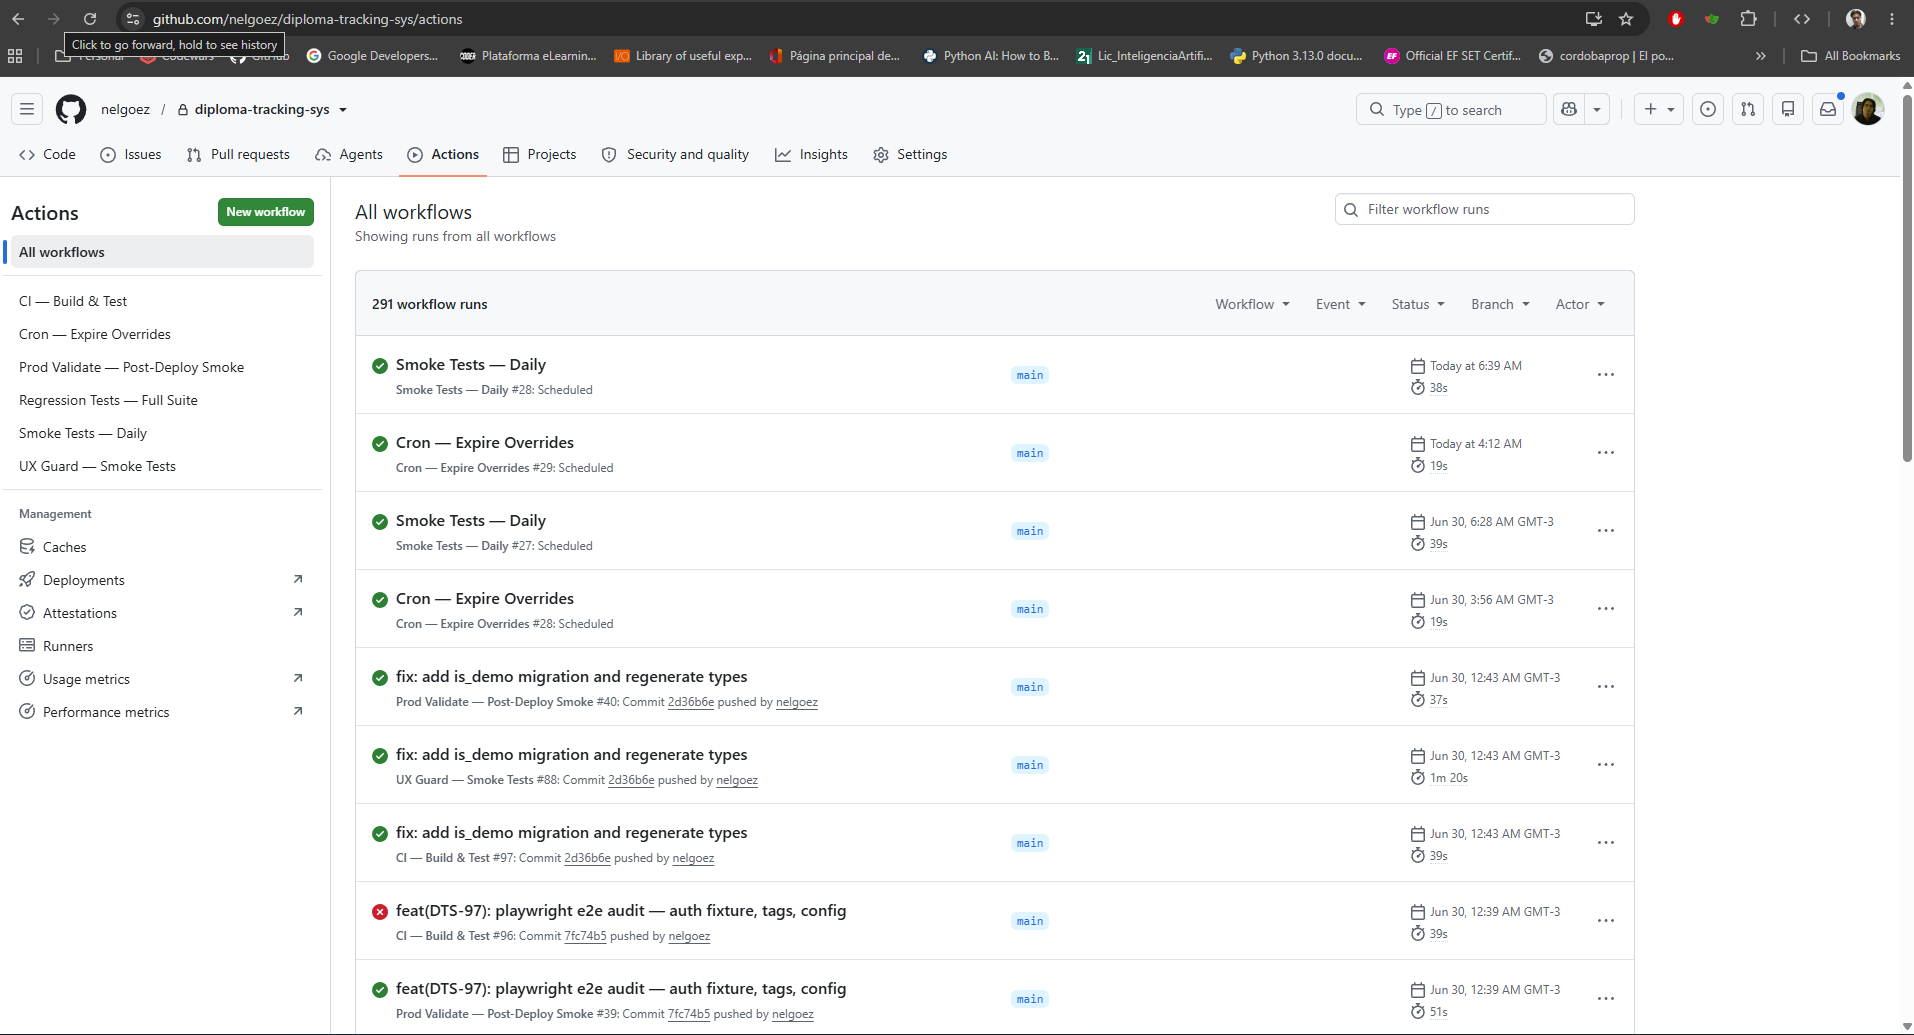Show more bookmarks chevron
1914x1035 pixels.
[x=1760, y=56]
